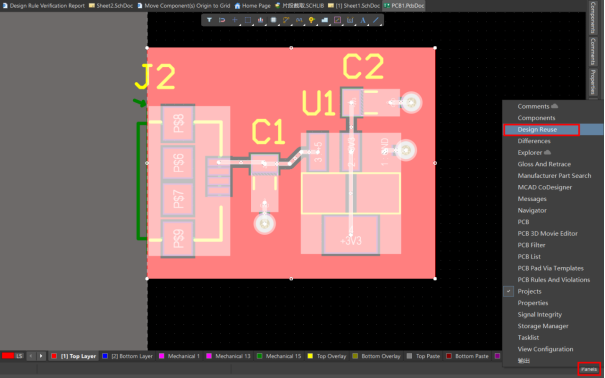605x378 pixels.
Task: Toggle Bottom Layer color box visibility
Action: [x=105, y=356]
